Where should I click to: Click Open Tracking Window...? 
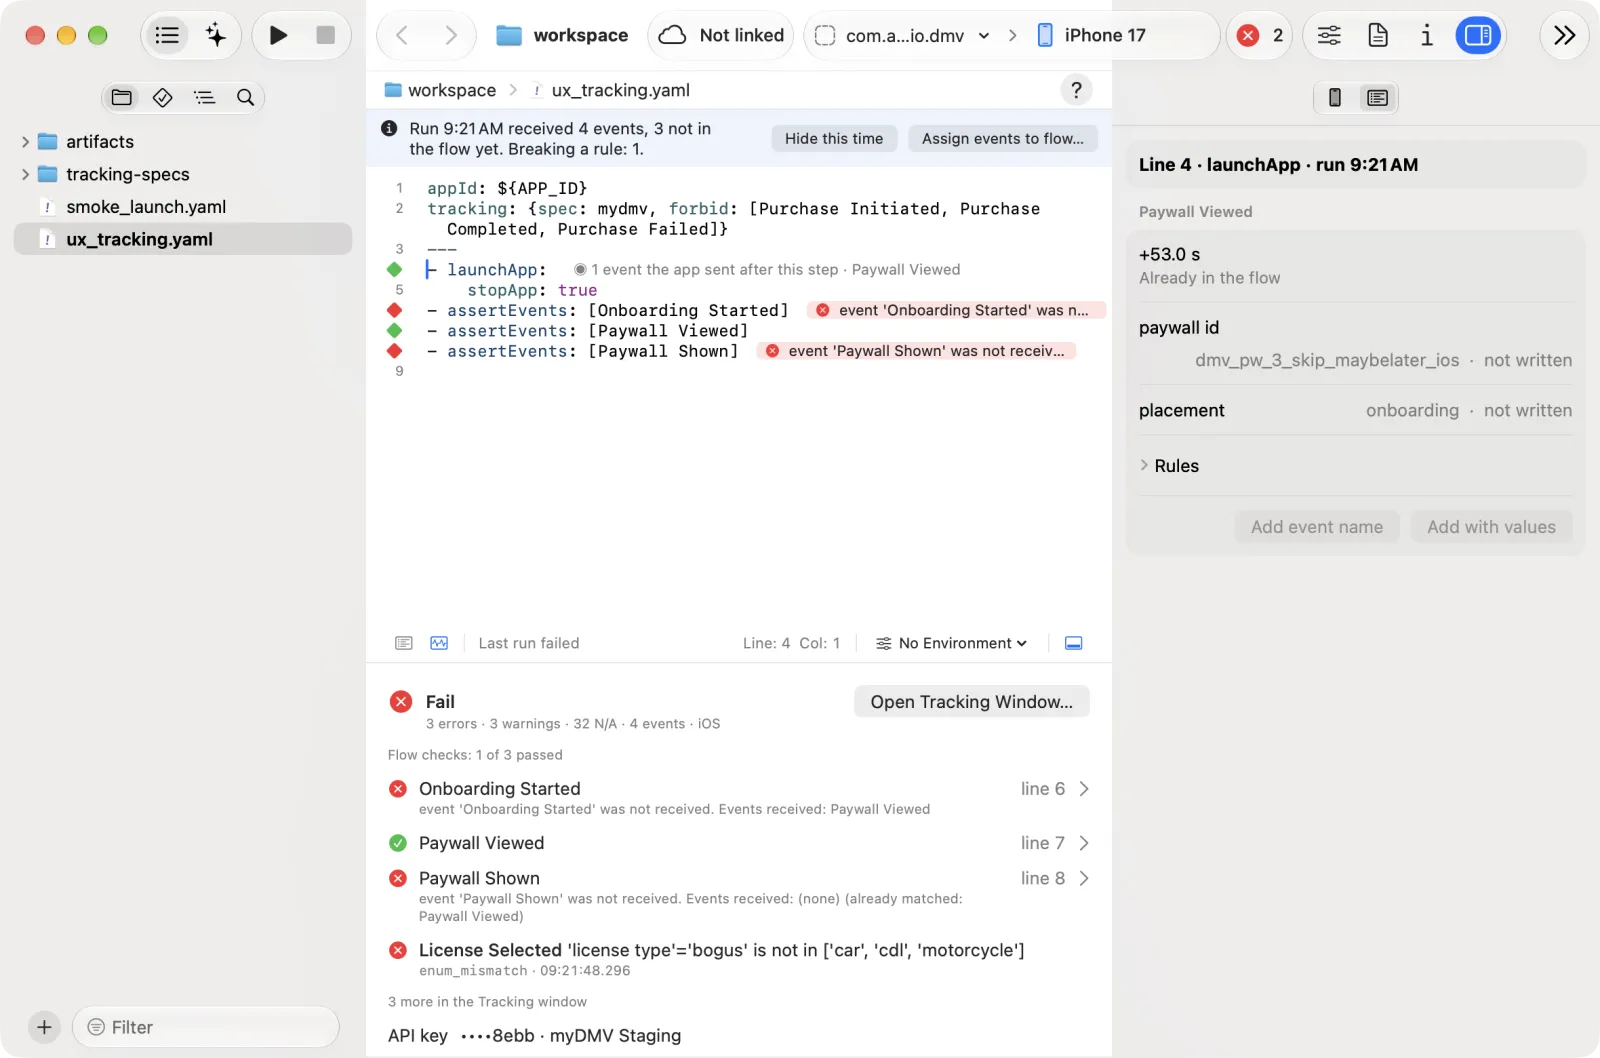click(971, 702)
